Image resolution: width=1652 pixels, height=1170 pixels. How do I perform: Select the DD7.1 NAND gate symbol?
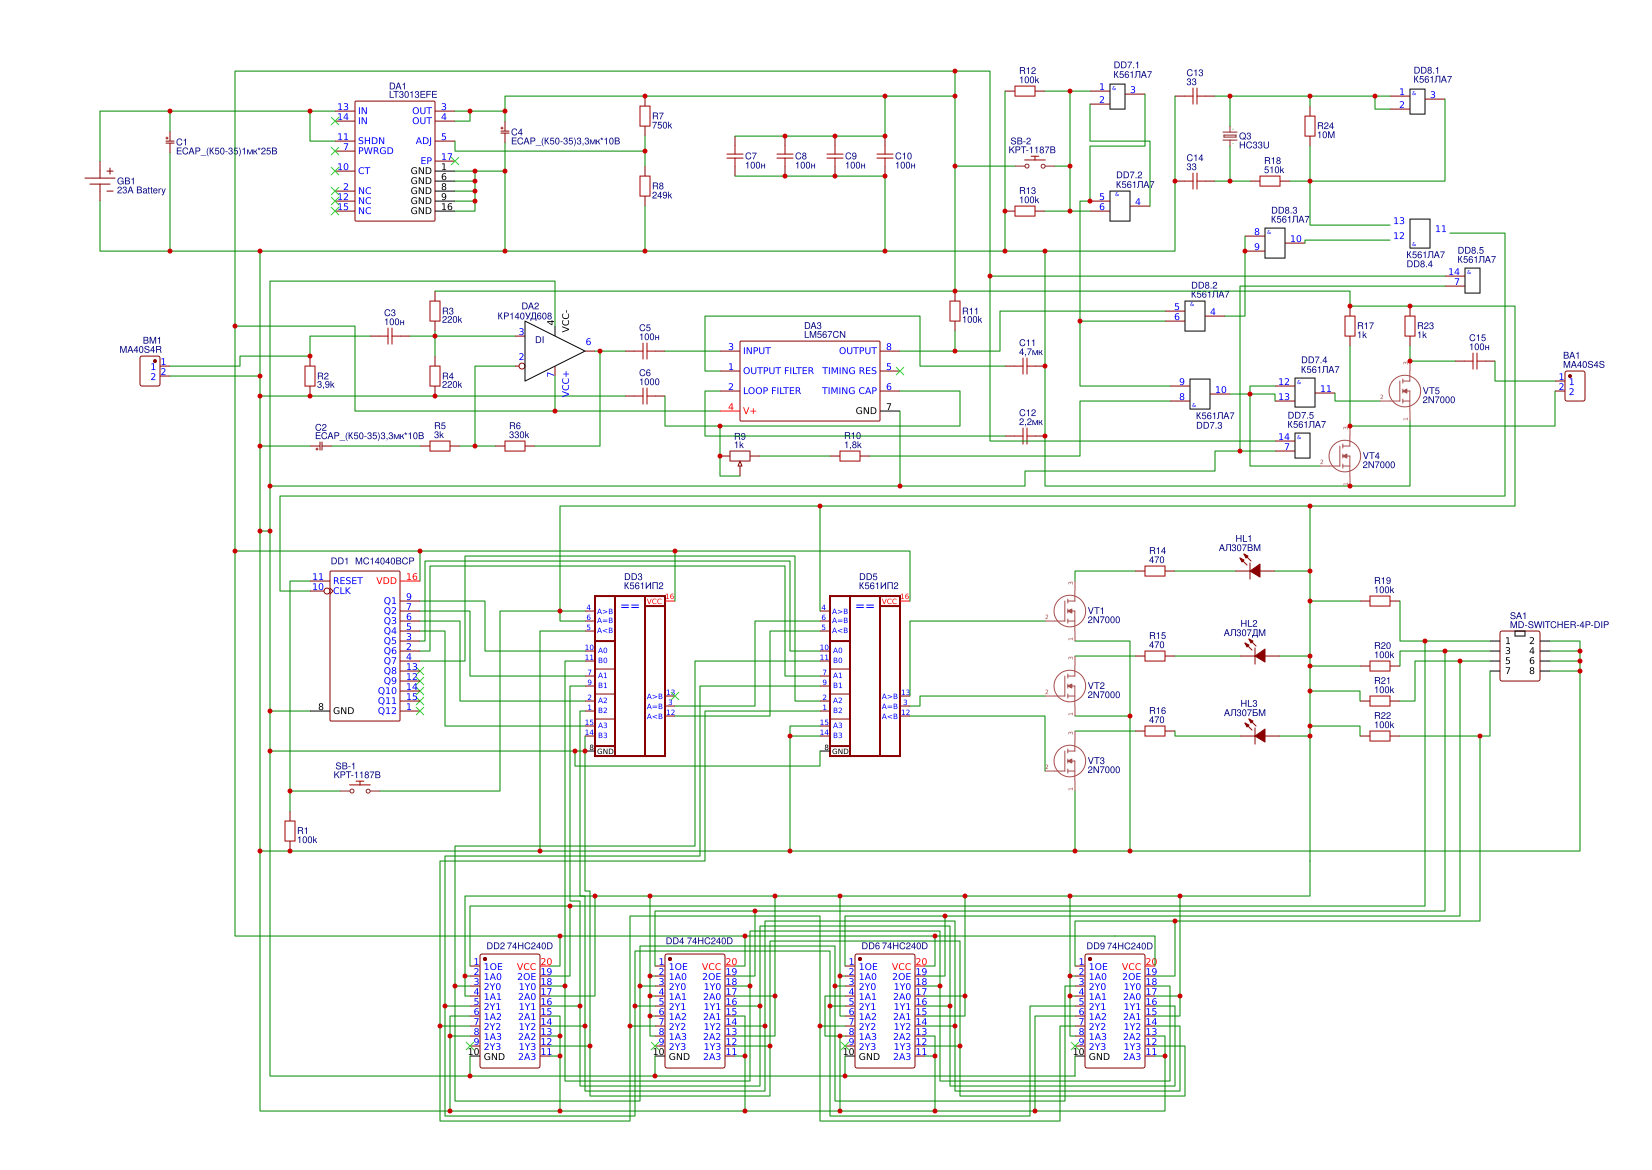click(1118, 96)
